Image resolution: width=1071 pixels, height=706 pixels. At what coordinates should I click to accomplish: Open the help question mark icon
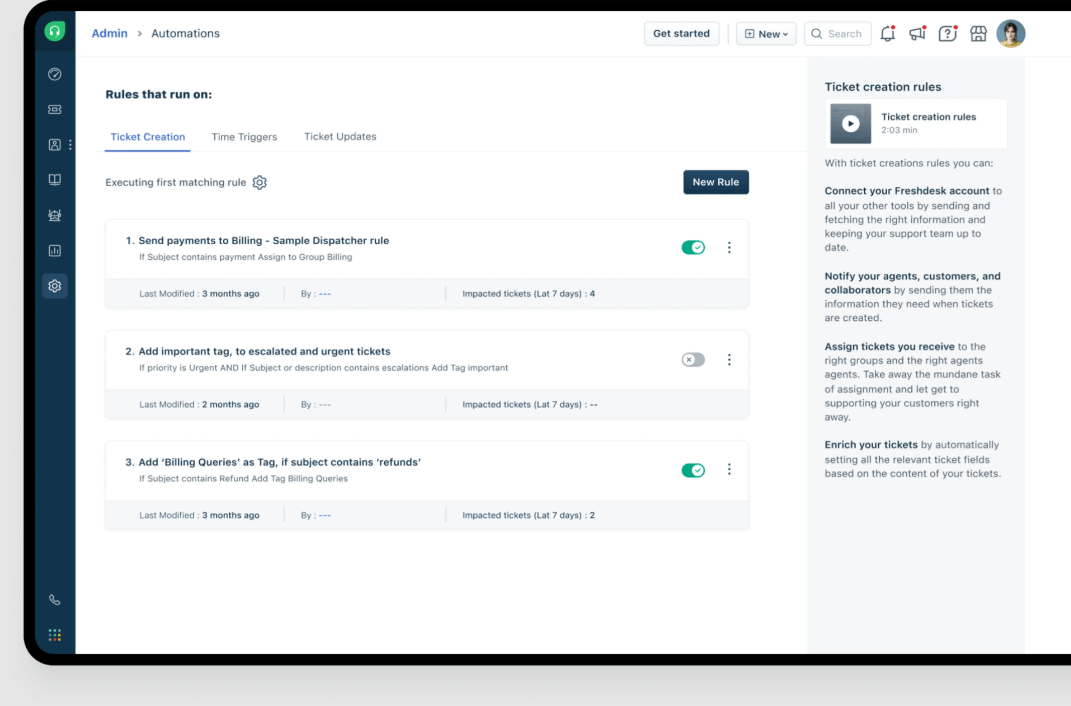[x=947, y=33]
